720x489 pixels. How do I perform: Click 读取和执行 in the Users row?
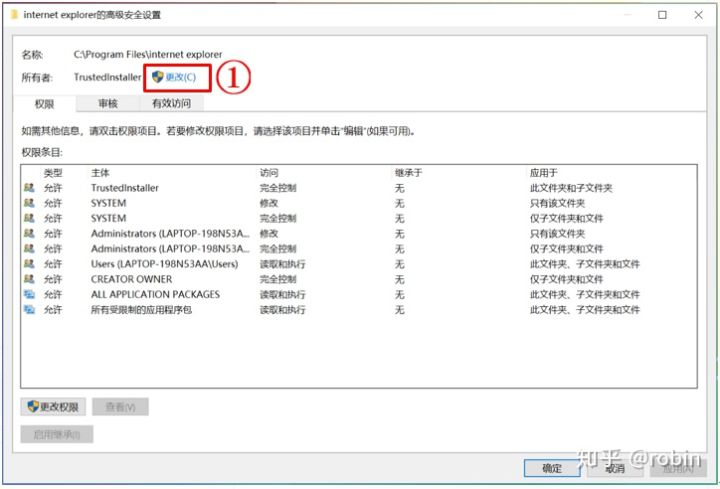click(x=282, y=264)
